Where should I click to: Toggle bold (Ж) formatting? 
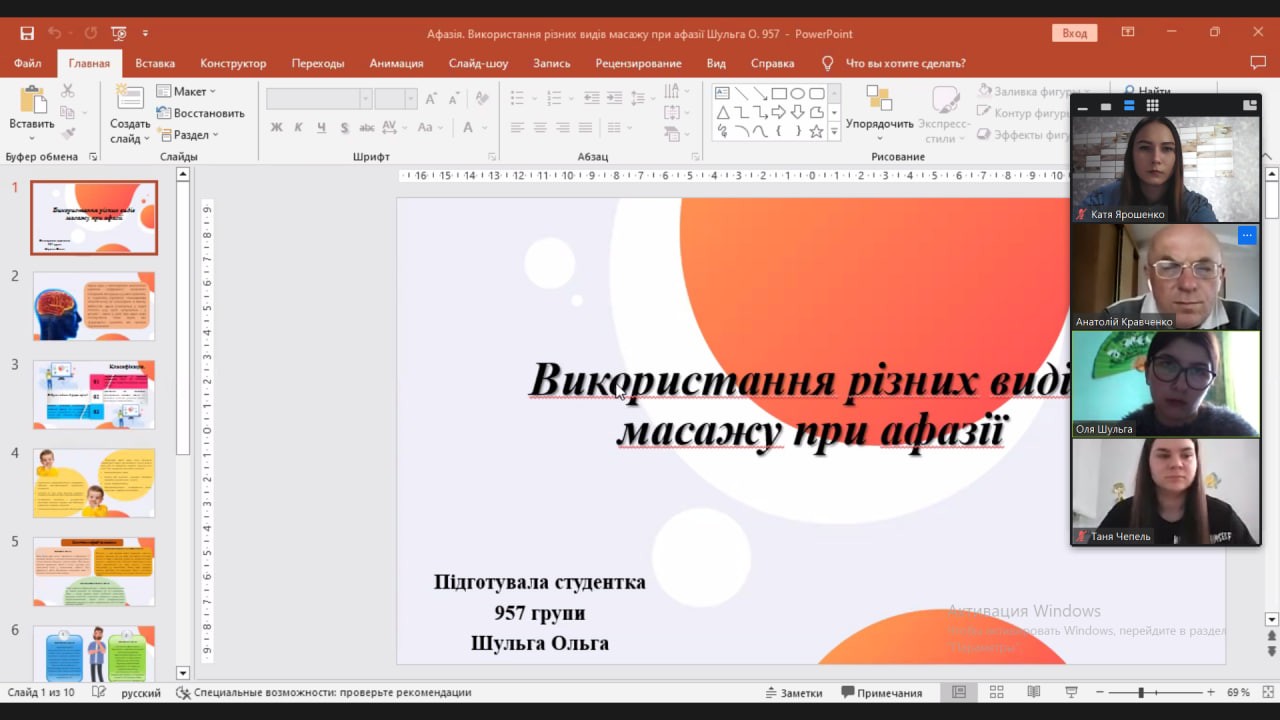click(x=276, y=127)
